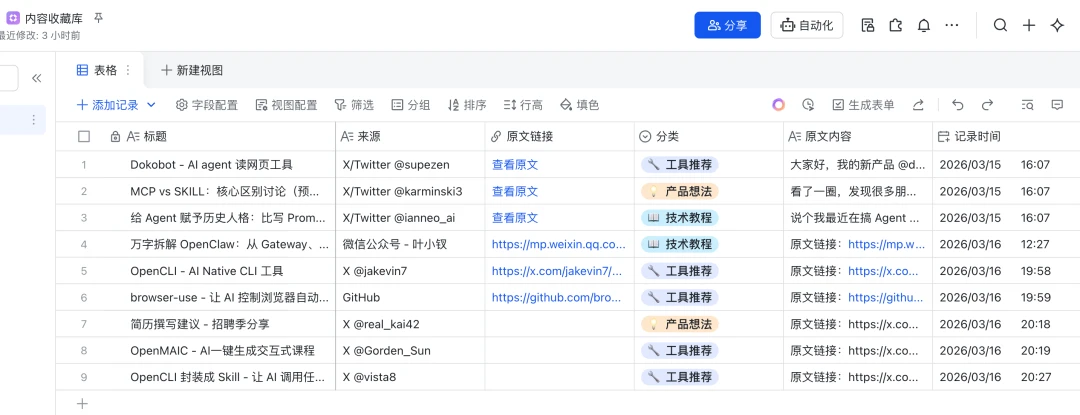Open 视图配置 view settings
The width and height of the screenshot is (1080, 415).
click(287, 105)
